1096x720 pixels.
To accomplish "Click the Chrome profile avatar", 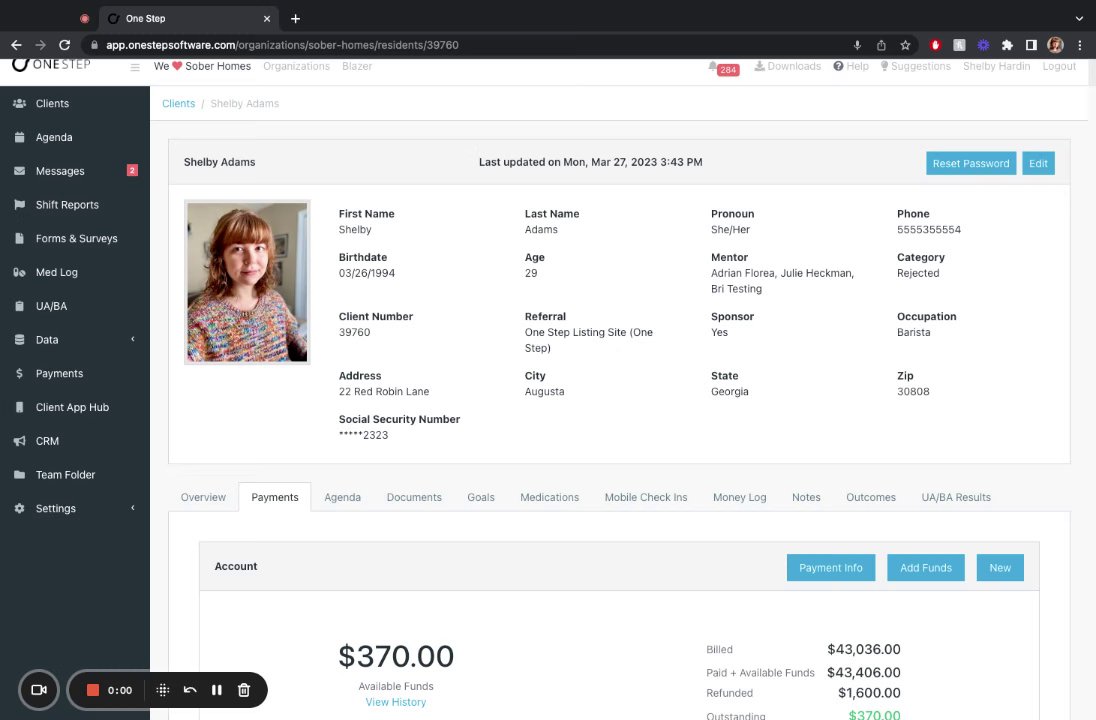I will (x=1055, y=45).
